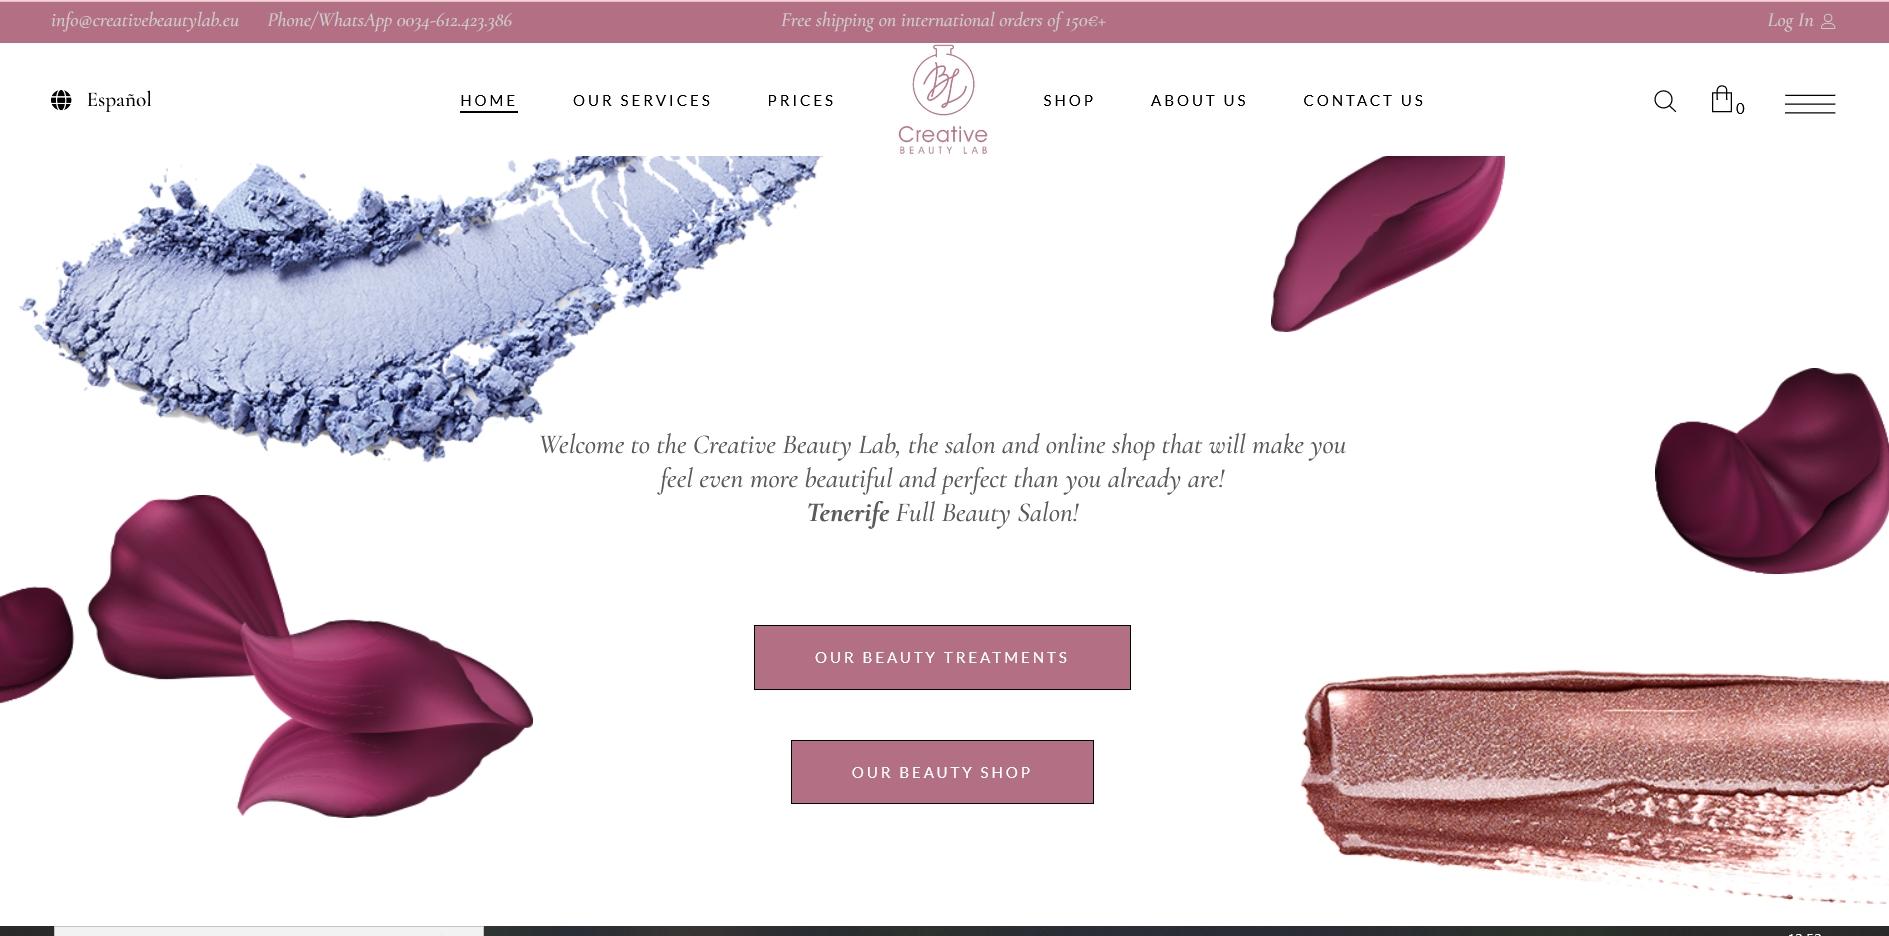Switch language to Español

pyautogui.click(x=119, y=100)
